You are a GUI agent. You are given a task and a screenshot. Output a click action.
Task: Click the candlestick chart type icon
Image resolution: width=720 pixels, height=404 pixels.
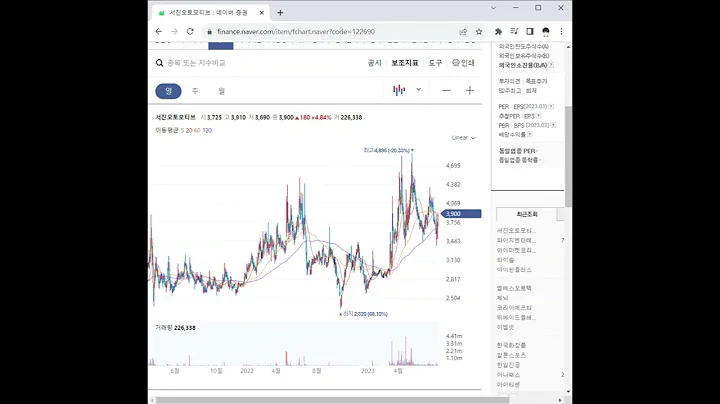click(399, 90)
